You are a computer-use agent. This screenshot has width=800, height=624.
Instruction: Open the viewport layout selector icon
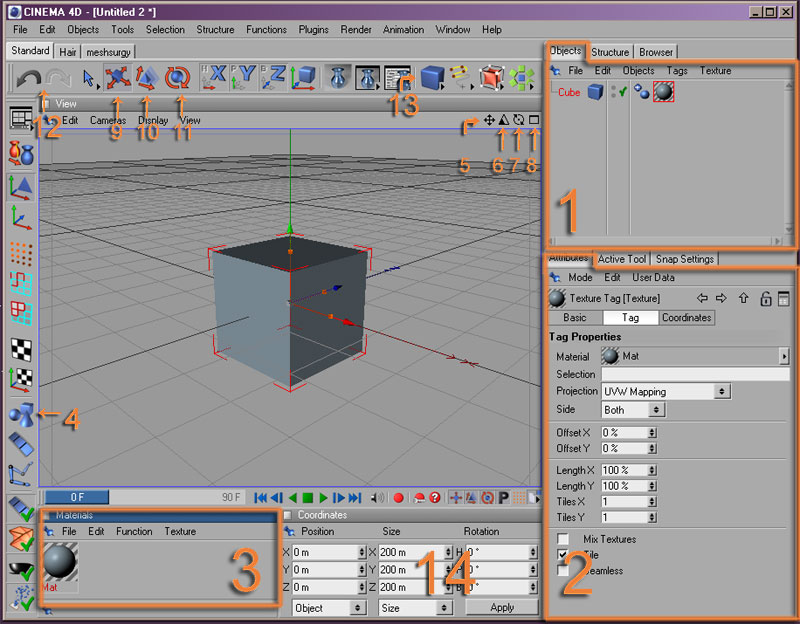click(x=20, y=118)
